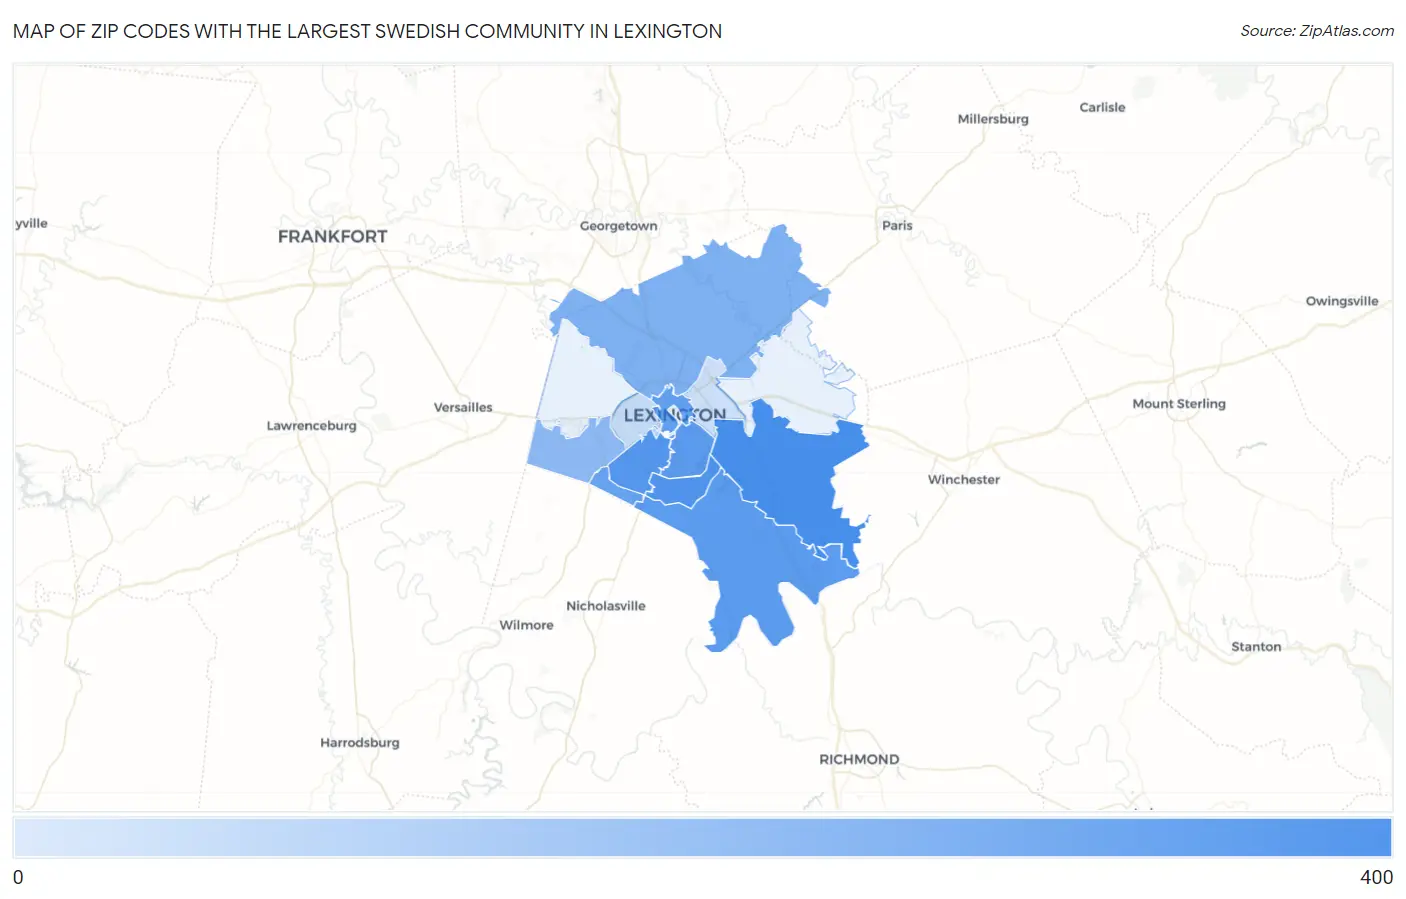1406x899 pixels.
Task: Click the Source: ZipAtlas.com attribution
Action: pyautogui.click(x=1317, y=31)
